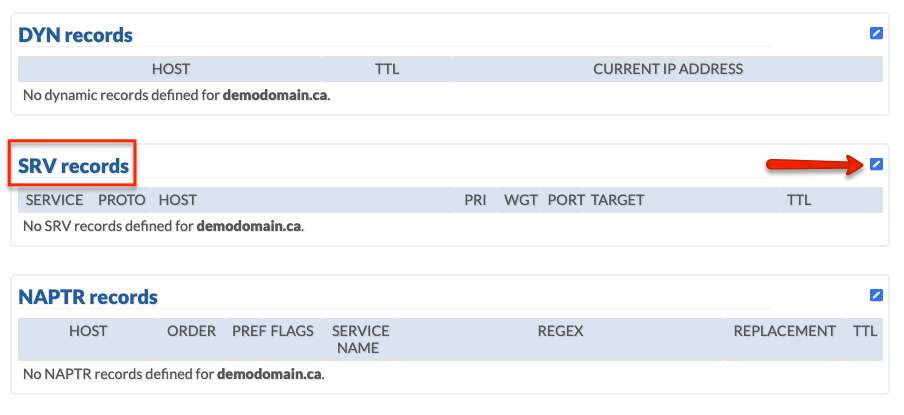Open the NAPTR records heading
The height and width of the screenshot is (415, 904).
(88, 297)
